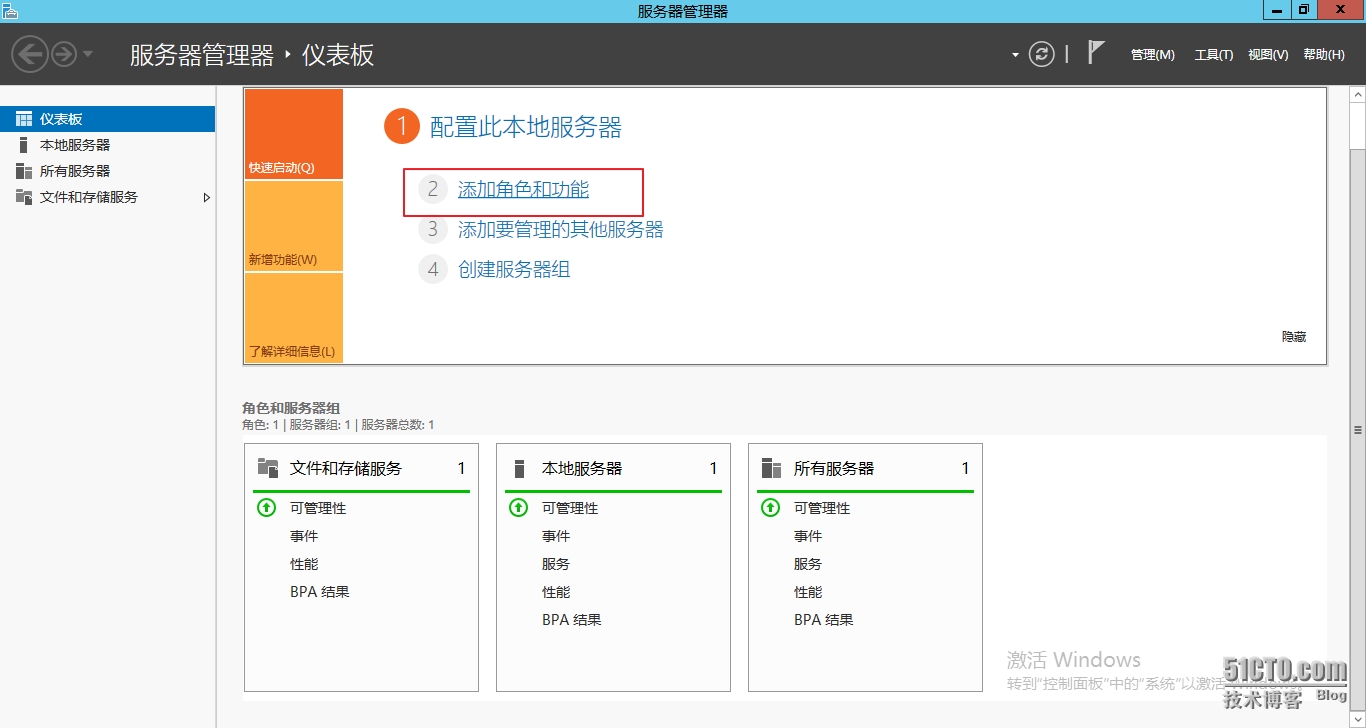Select the 快速启动(Q) orange tile
Screen dimensions: 1366x728
tap(293, 134)
